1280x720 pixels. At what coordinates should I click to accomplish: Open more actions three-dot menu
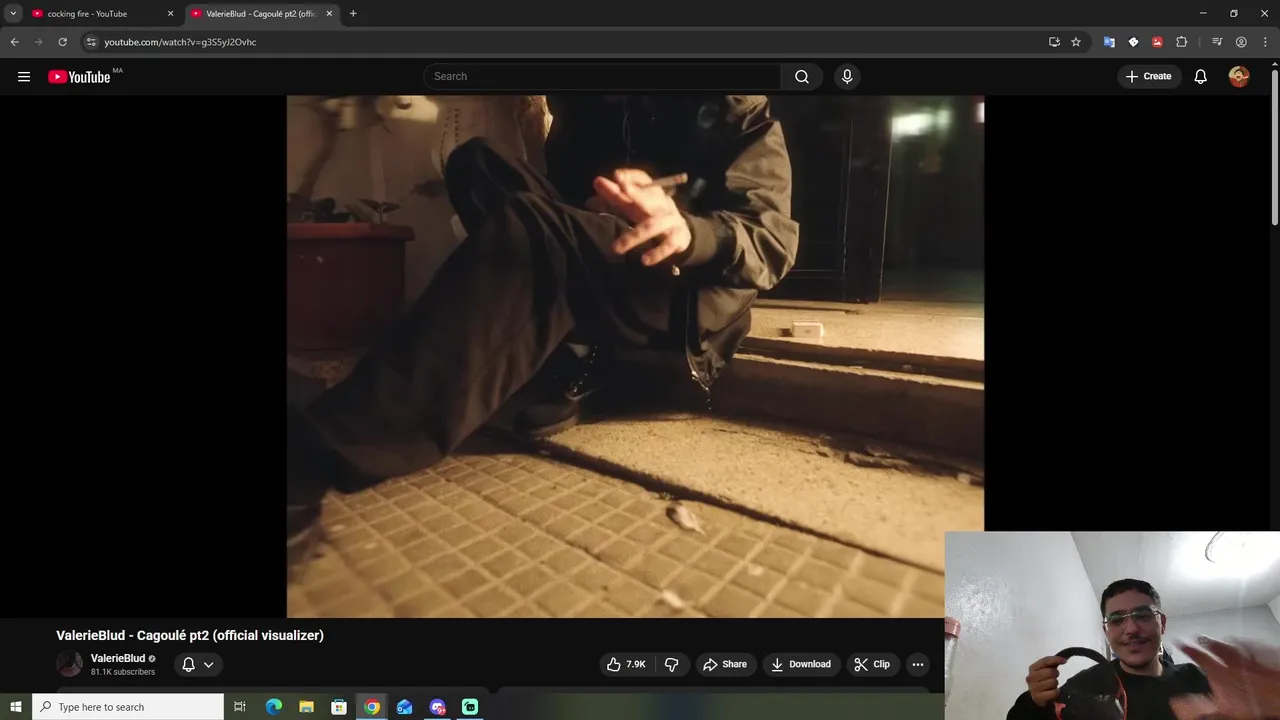click(x=917, y=664)
